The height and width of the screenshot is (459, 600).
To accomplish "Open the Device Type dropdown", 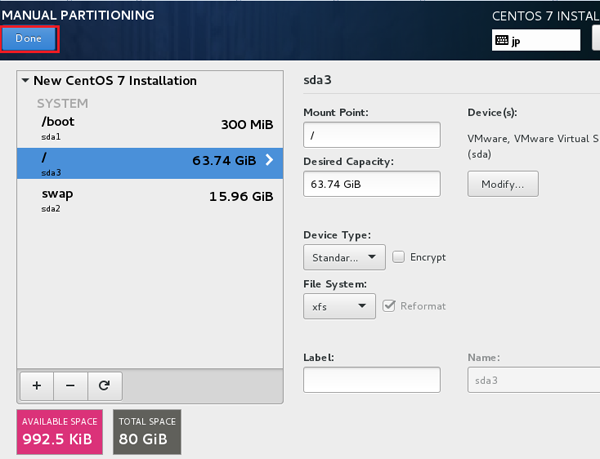I will [344, 257].
